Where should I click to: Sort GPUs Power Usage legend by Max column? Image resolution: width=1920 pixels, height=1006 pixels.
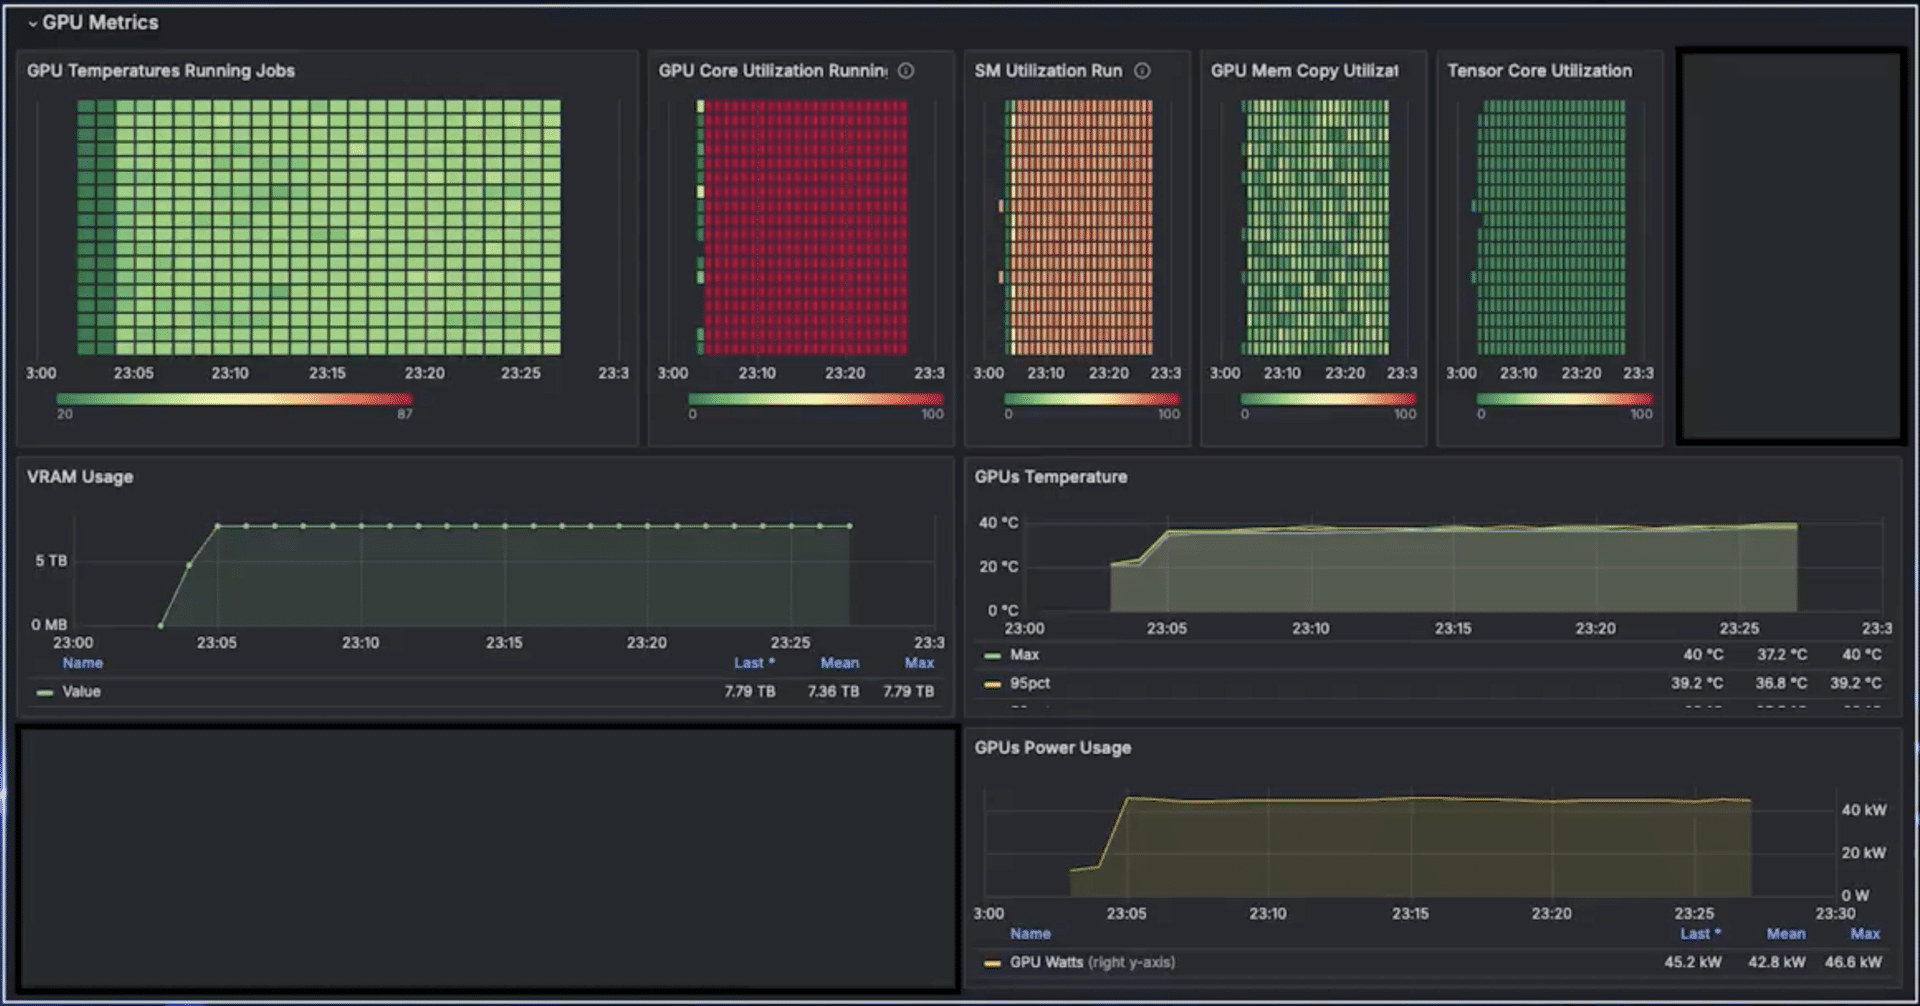coord(1864,934)
